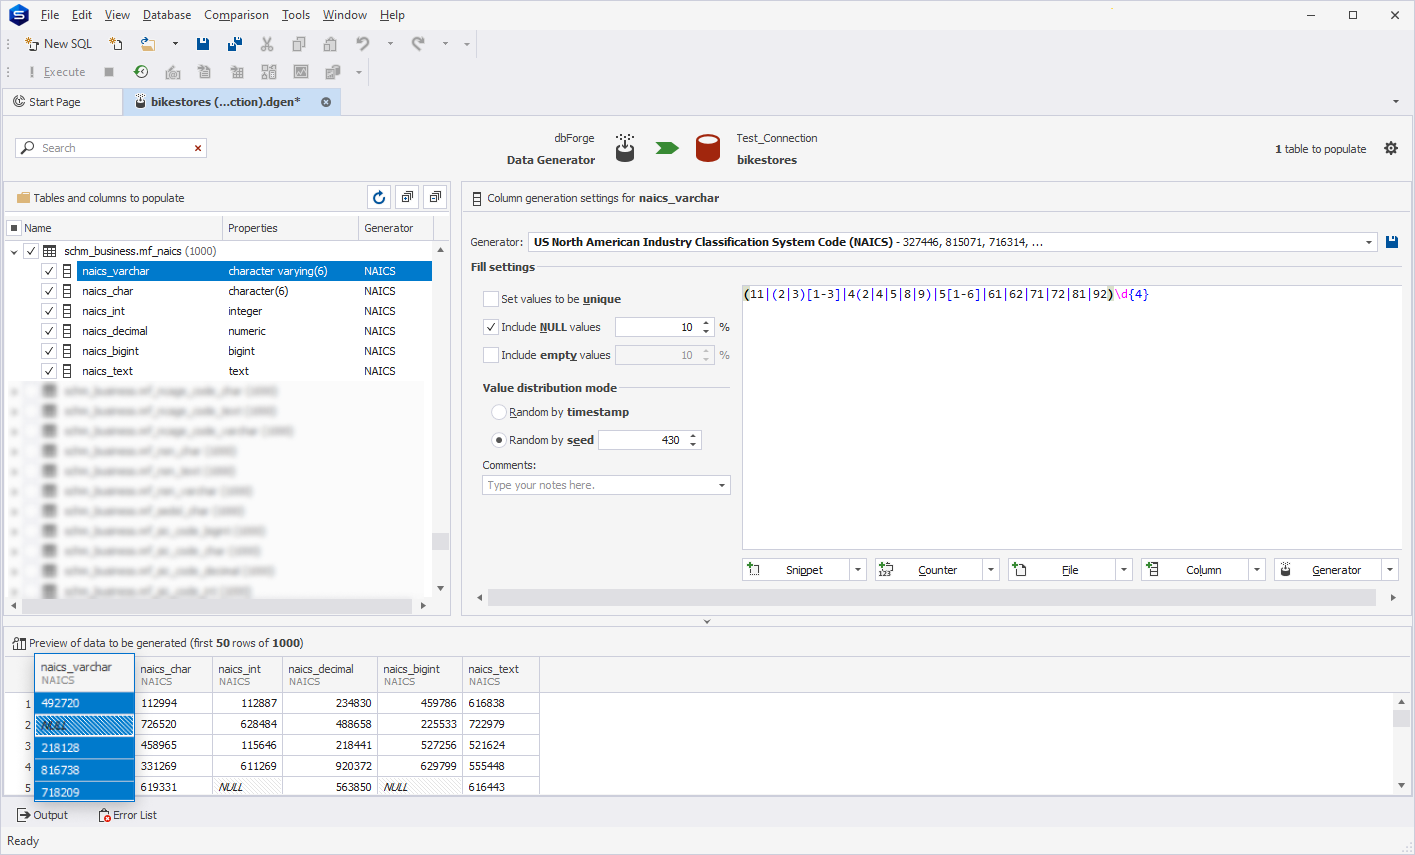Expand the Generator button dropdown arrow
Screen dimensions: 1415x855
pyautogui.click(x=1390, y=570)
